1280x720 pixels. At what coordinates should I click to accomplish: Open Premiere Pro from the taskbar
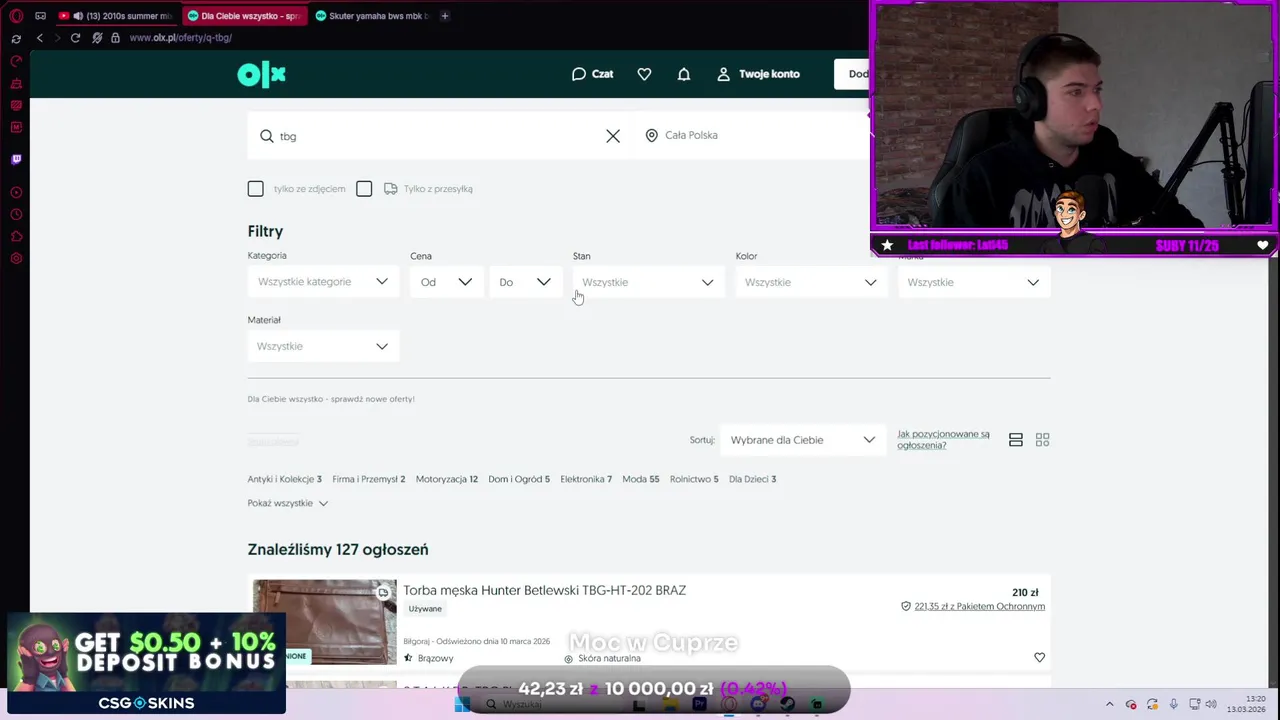699,704
